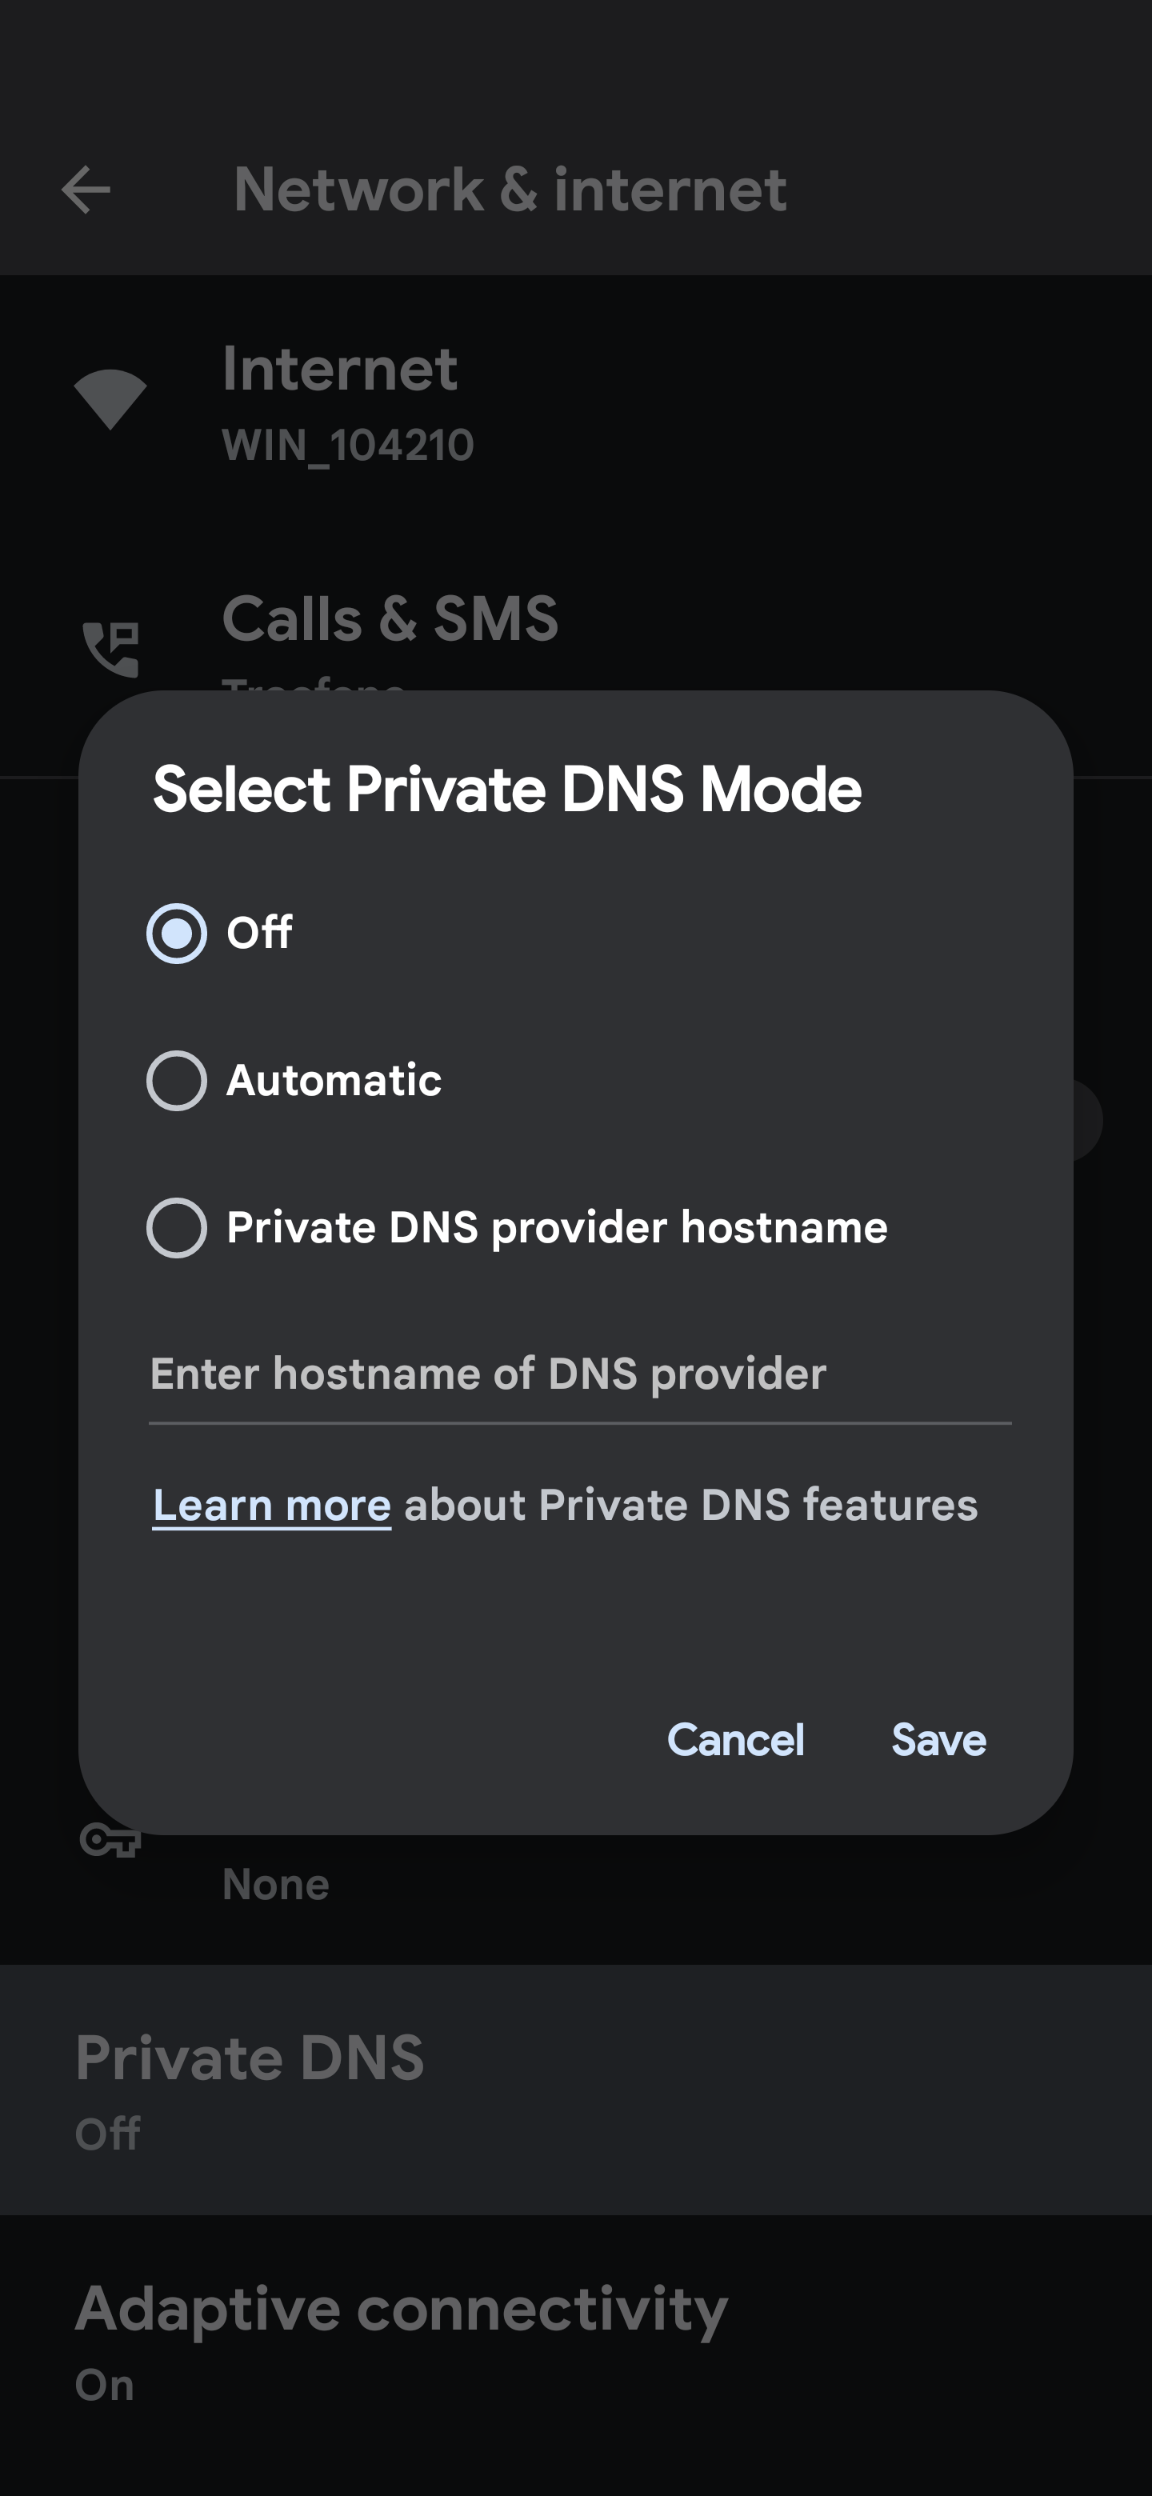The width and height of the screenshot is (1152, 2496).
Task: Open the Internet WIN_104210 entry
Action: pyautogui.click(x=576, y=401)
